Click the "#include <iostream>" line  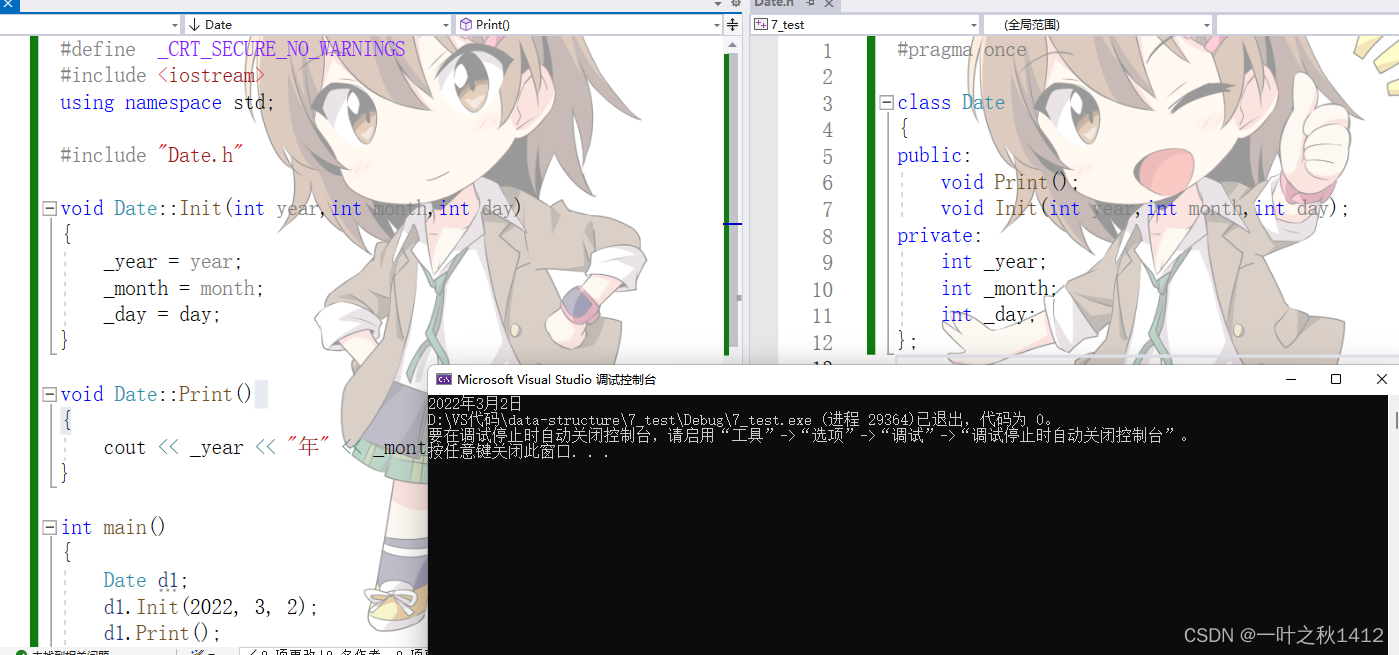163,76
